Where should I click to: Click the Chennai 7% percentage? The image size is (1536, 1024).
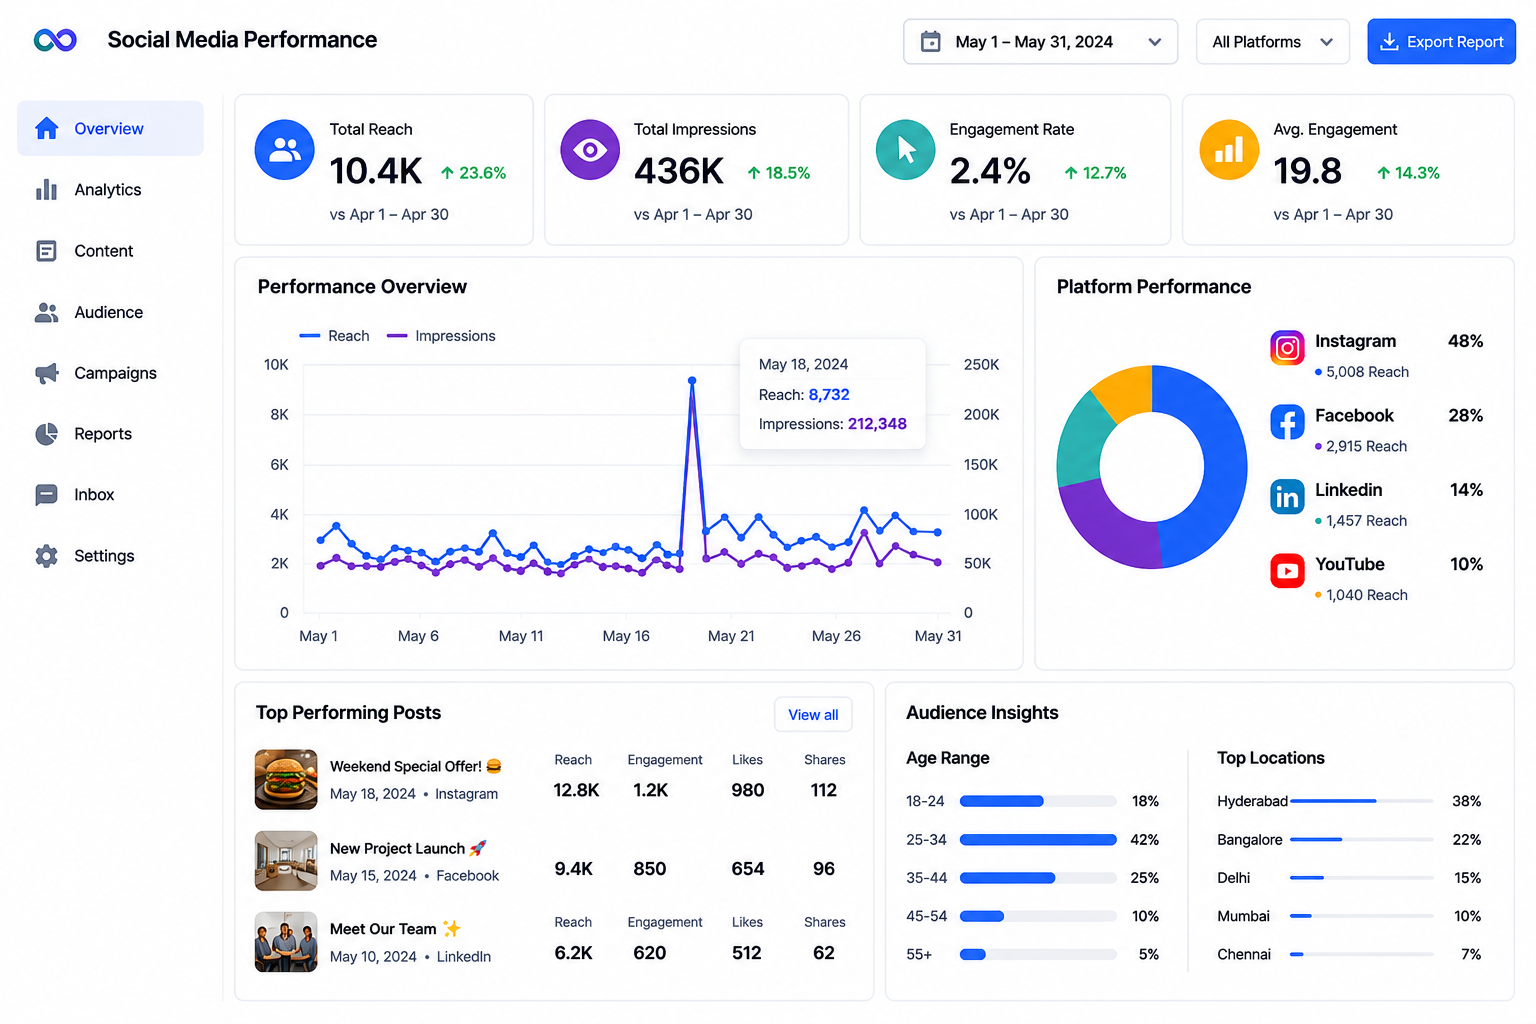point(1471,955)
